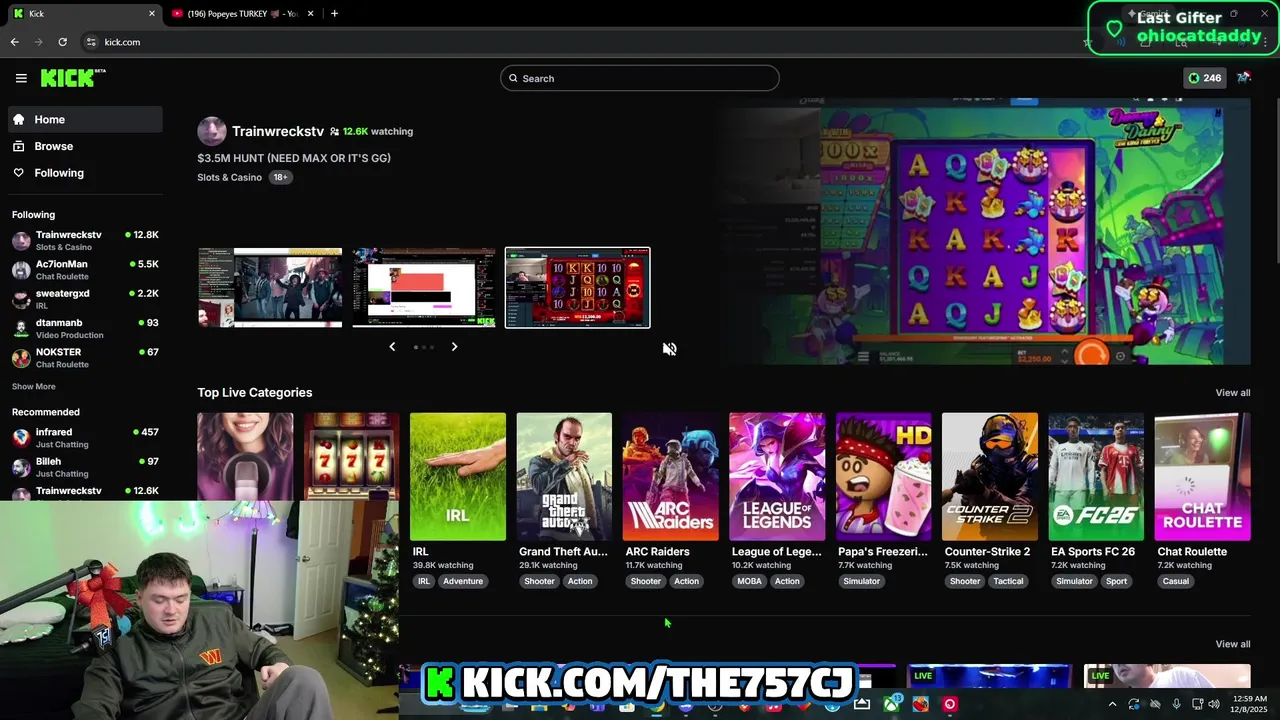Open Grand Theft Auto category card
Image resolution: width=1280 pixels, height=720 pixels.
click(564, 476)
